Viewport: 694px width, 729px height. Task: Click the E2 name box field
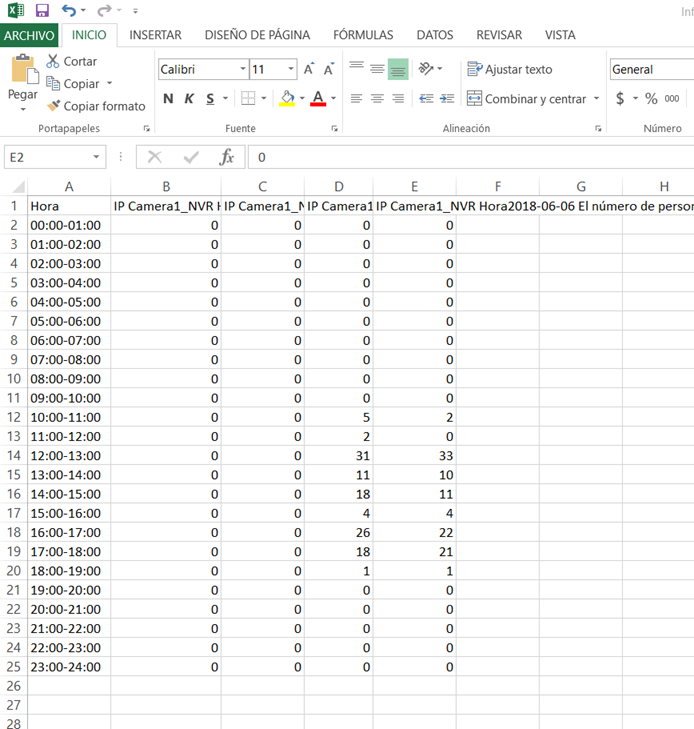pos(49,157)
